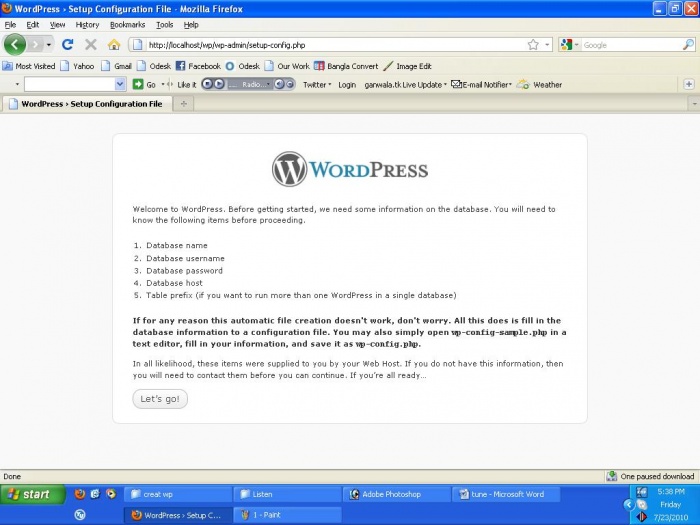Switch to Listen taskbar window
Screen dimensions: 700x525
(x=288, y=494)
